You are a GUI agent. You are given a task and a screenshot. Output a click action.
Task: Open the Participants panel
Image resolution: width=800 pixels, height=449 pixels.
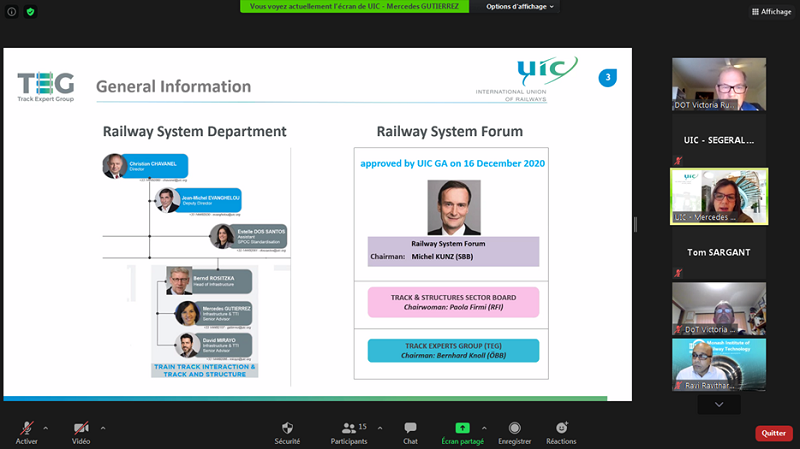(x=349, y=433)
